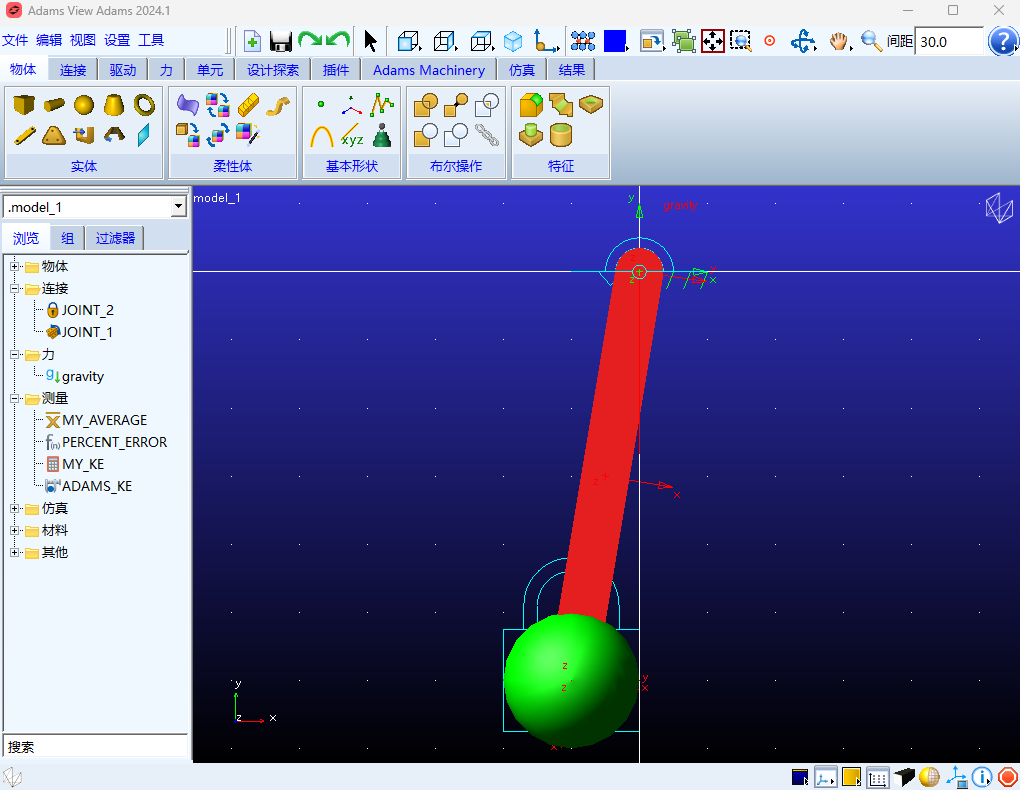Select the green point construction tool
The width and height of the screenshot is (1020, 790).
[321, 104]
